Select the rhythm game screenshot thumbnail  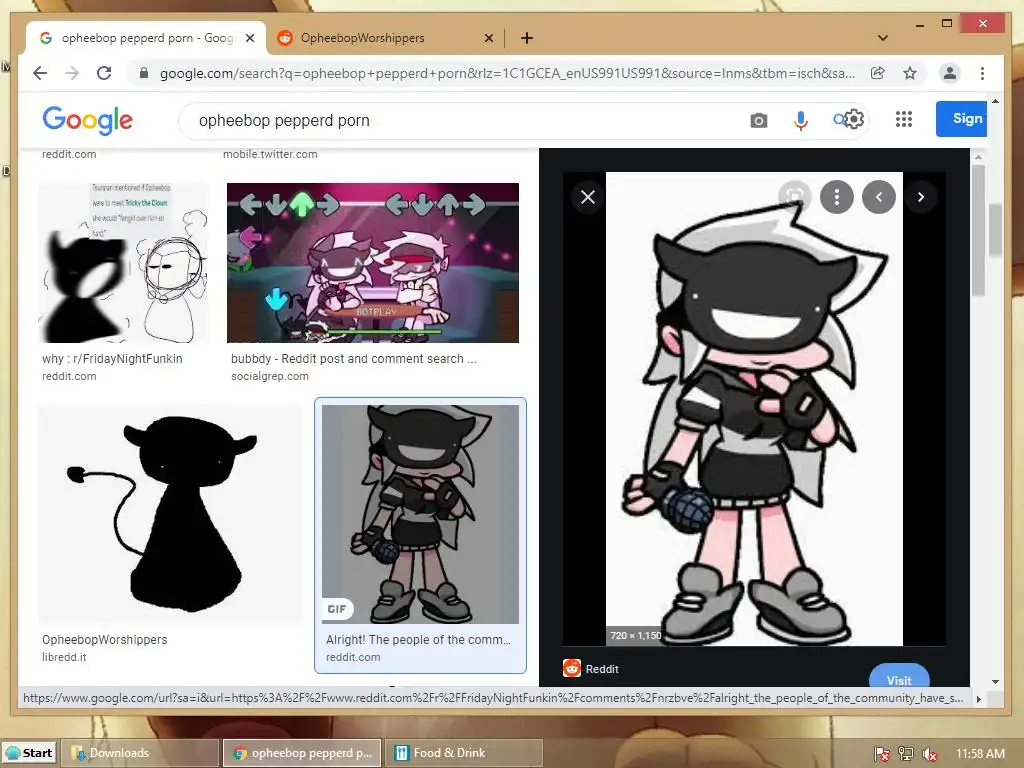point(373,263)
